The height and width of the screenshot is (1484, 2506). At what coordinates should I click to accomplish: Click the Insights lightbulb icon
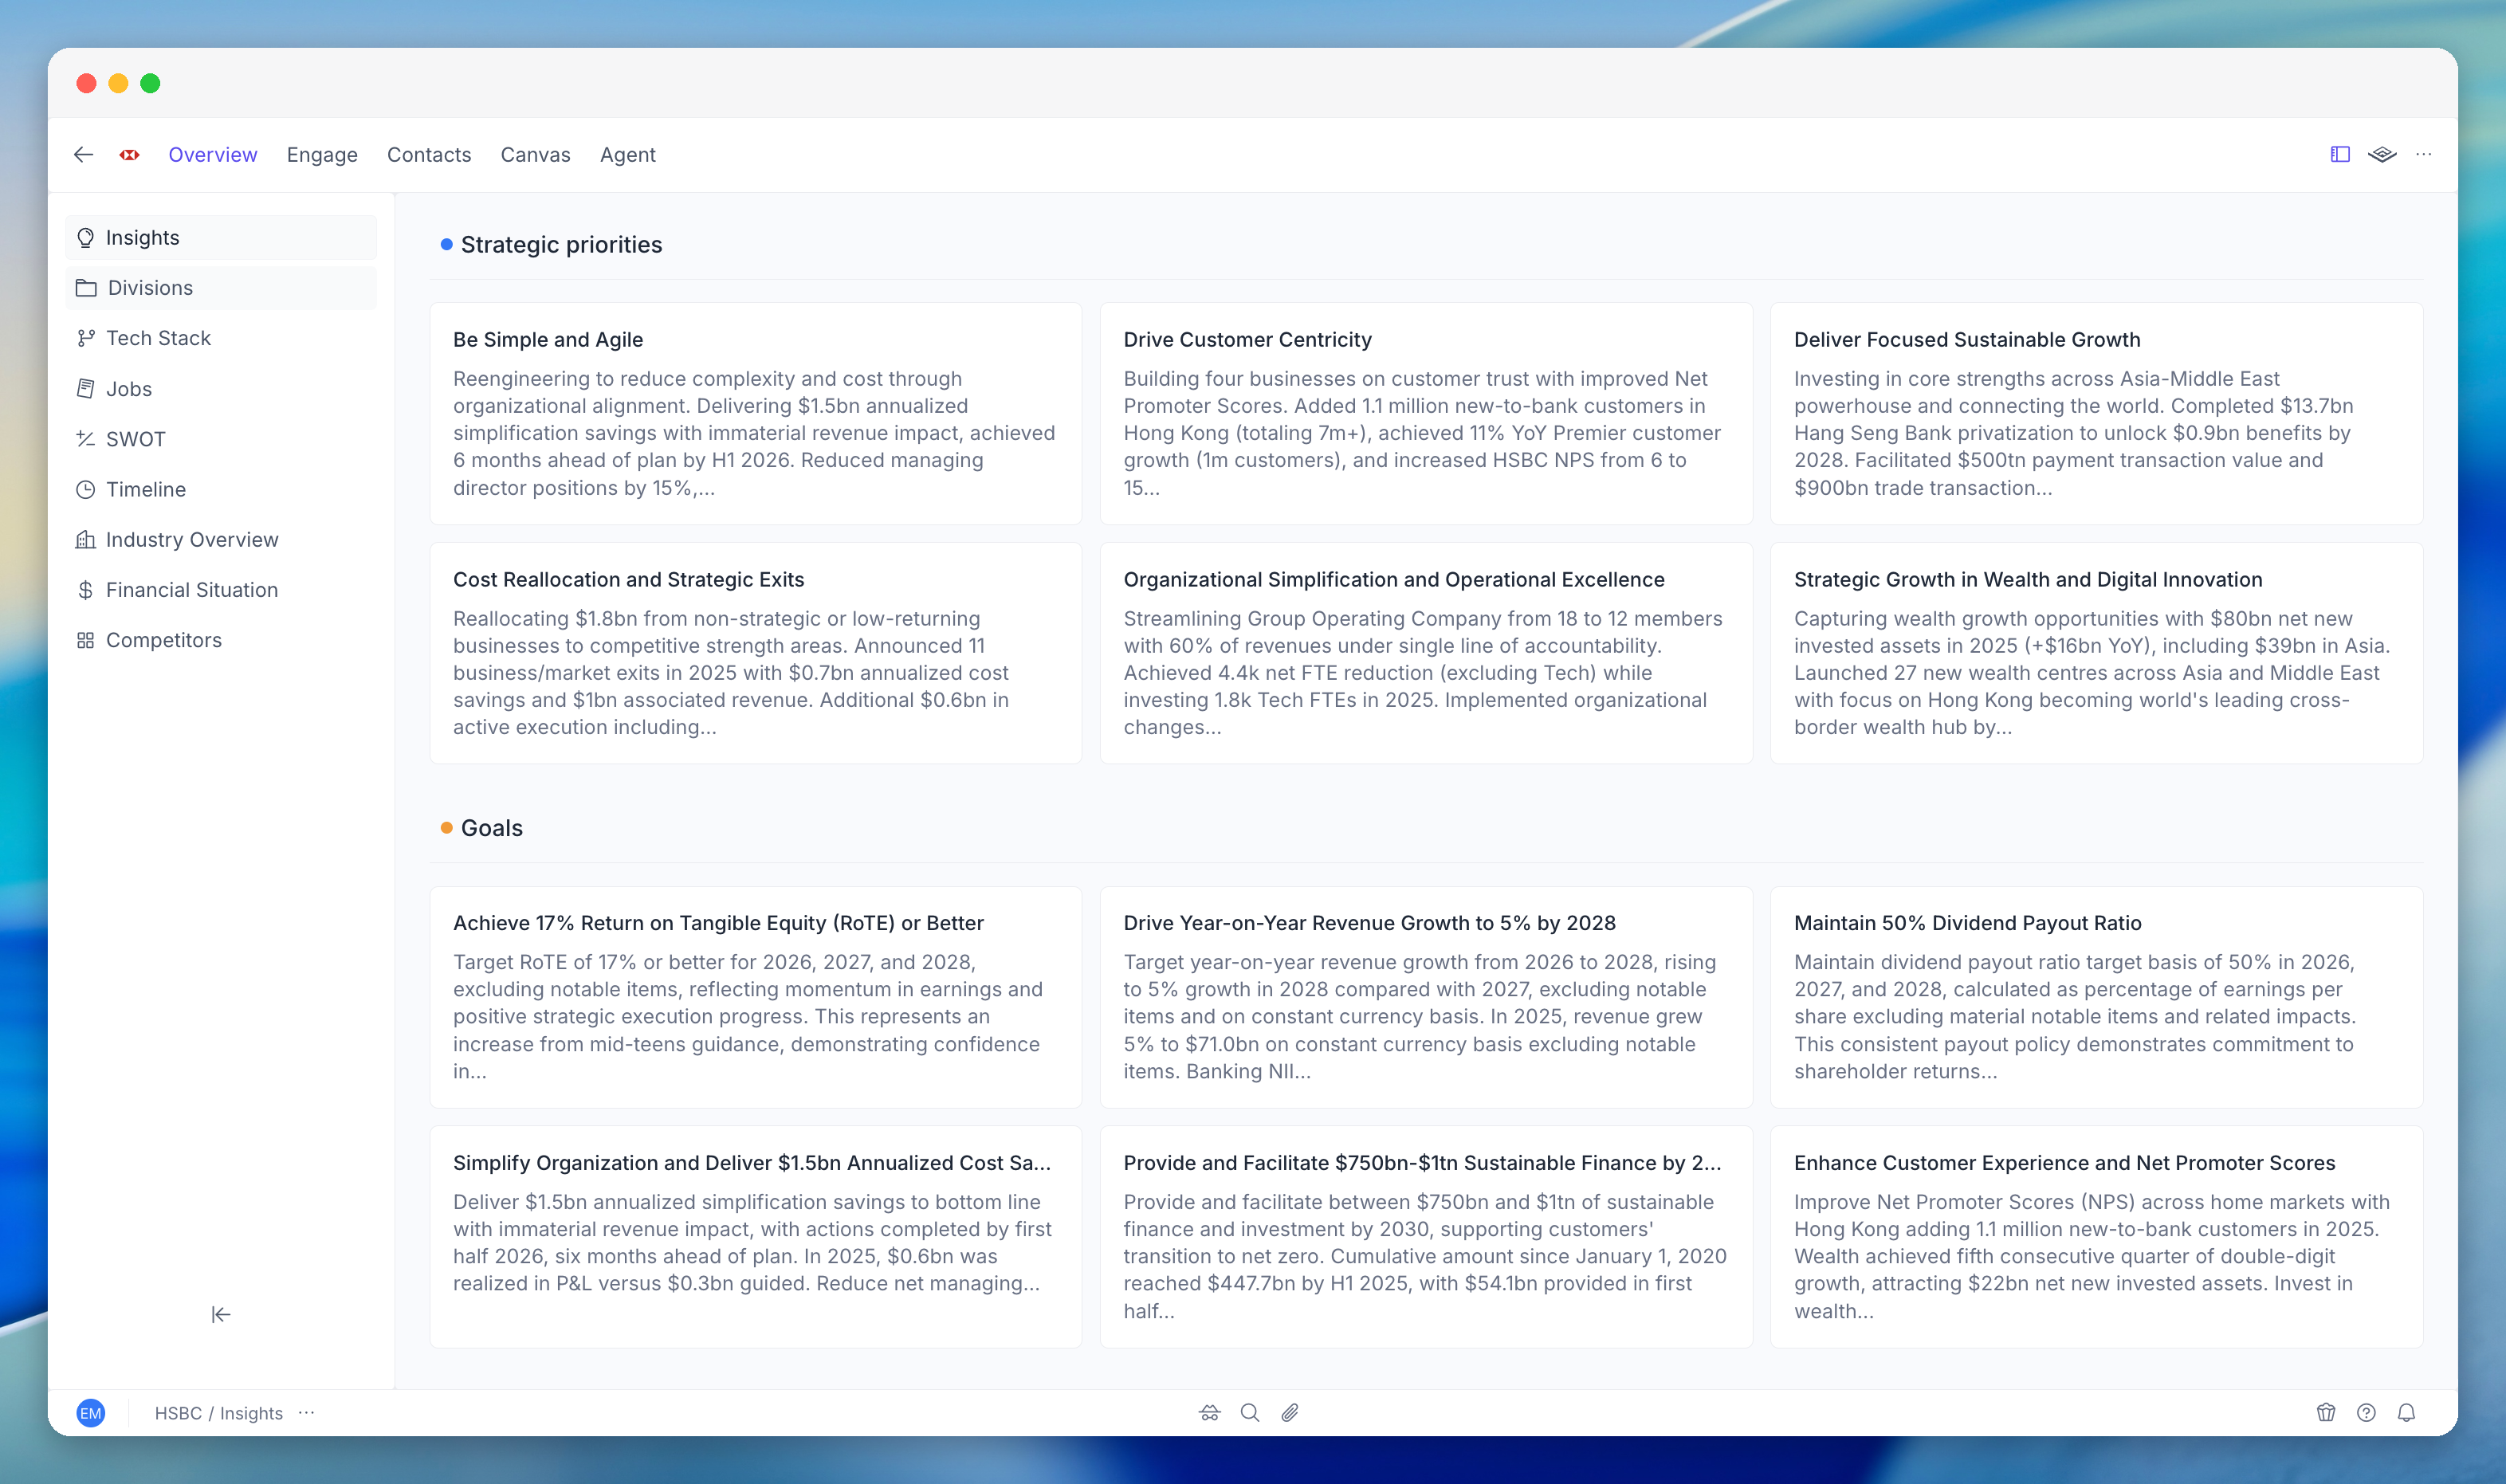[86, 237]
